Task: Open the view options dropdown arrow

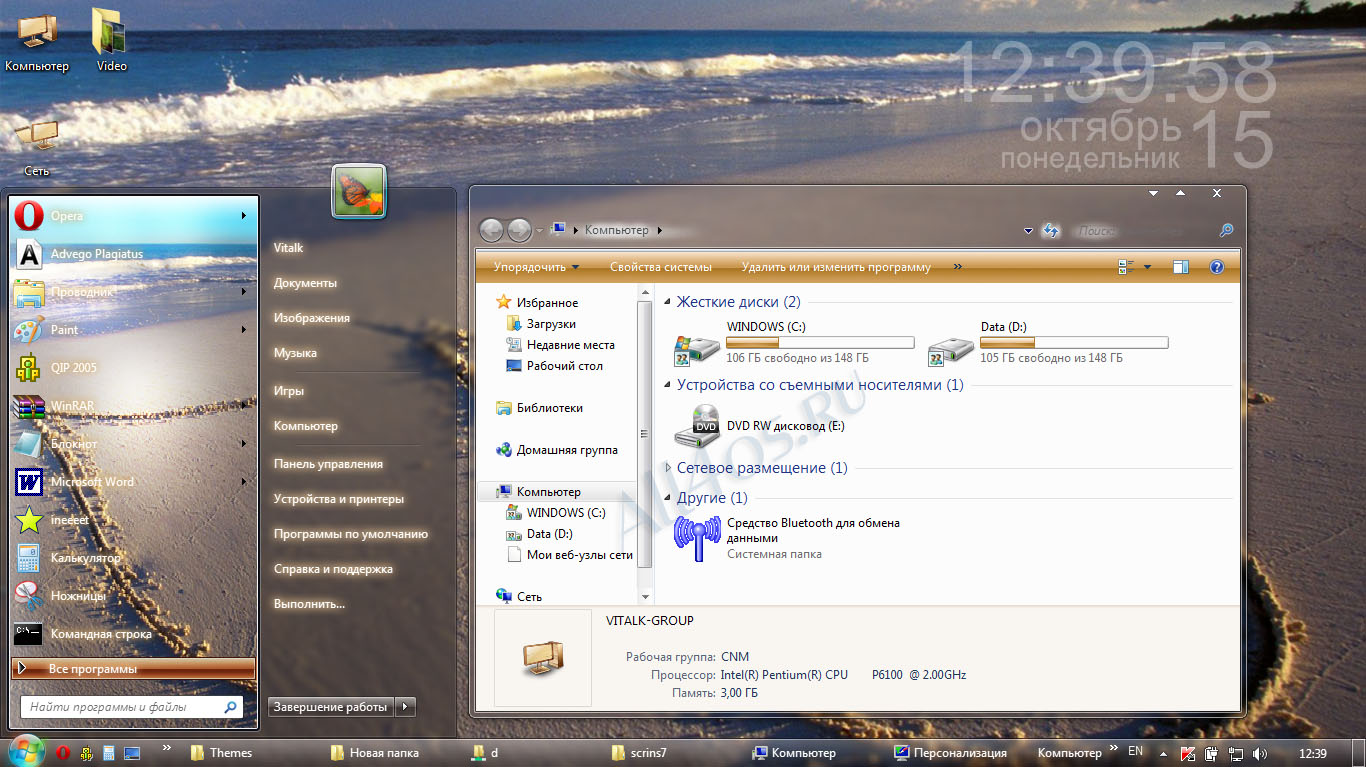Action: point(1147,267)
